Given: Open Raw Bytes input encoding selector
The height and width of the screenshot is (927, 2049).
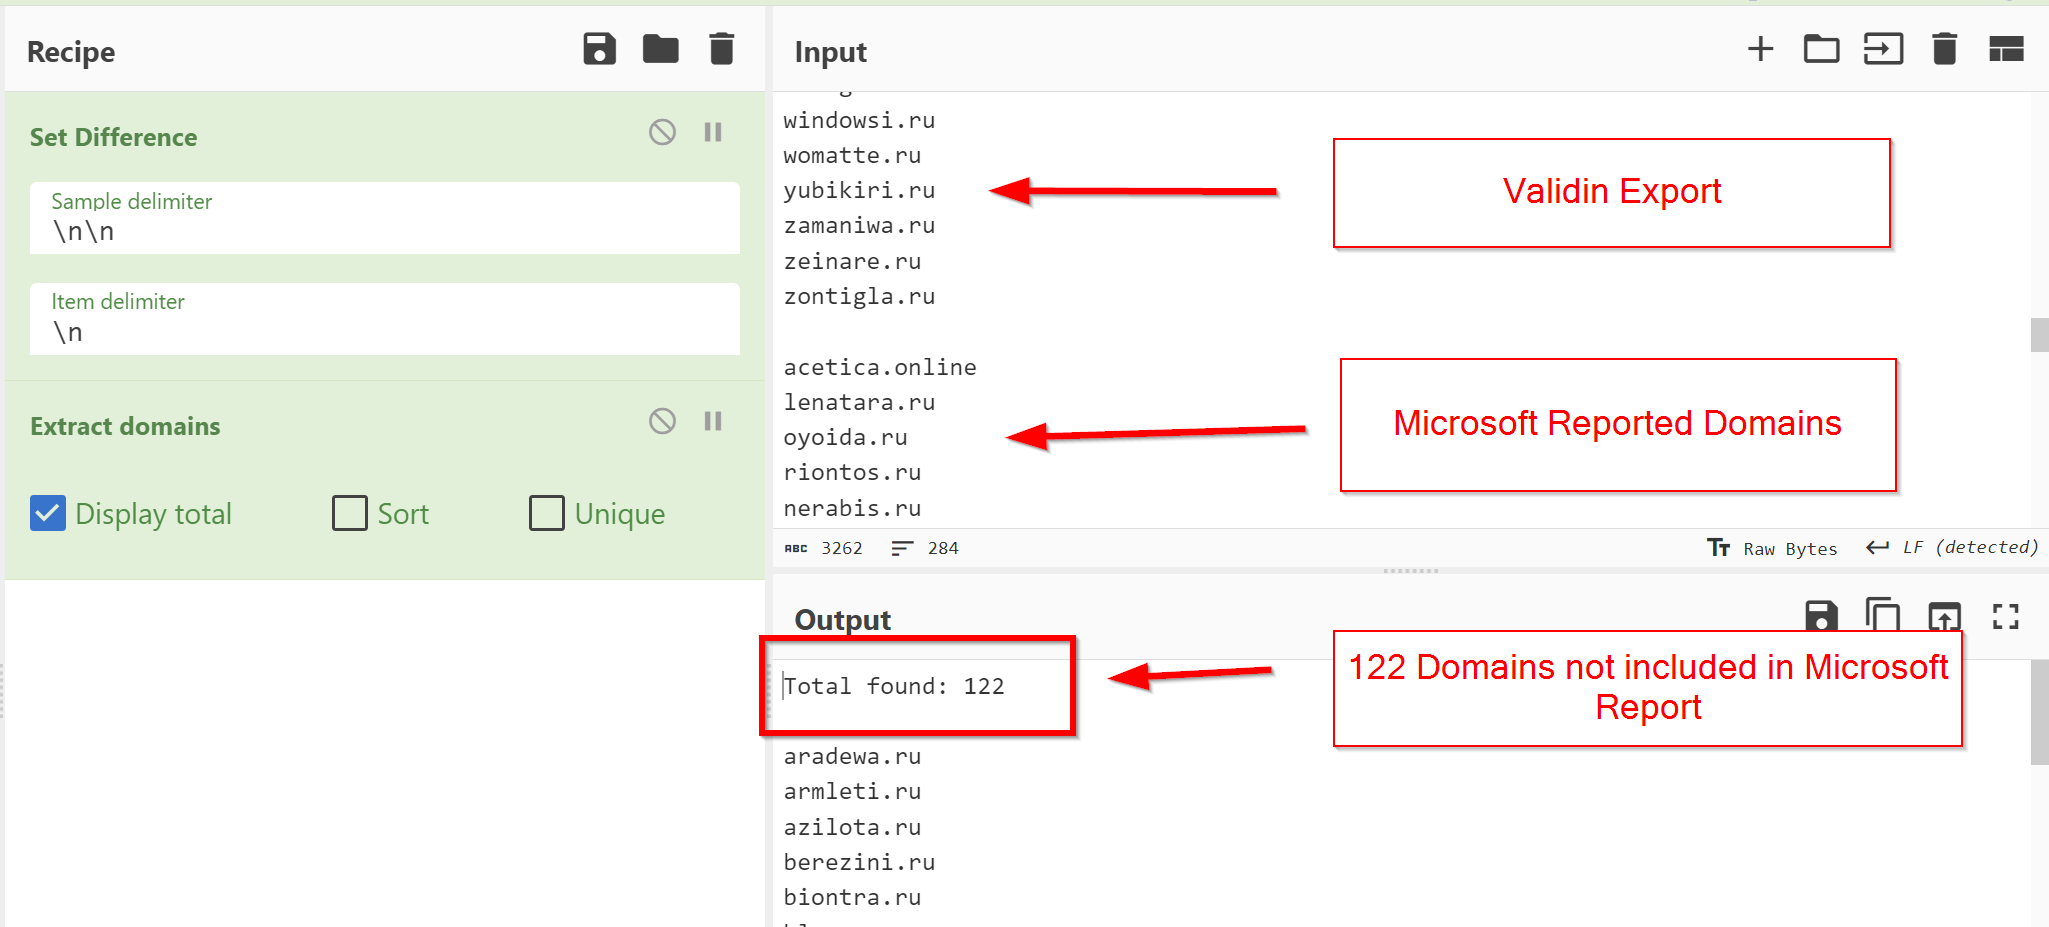Looking at the screenshot, I should click(x=1772, y=548).
